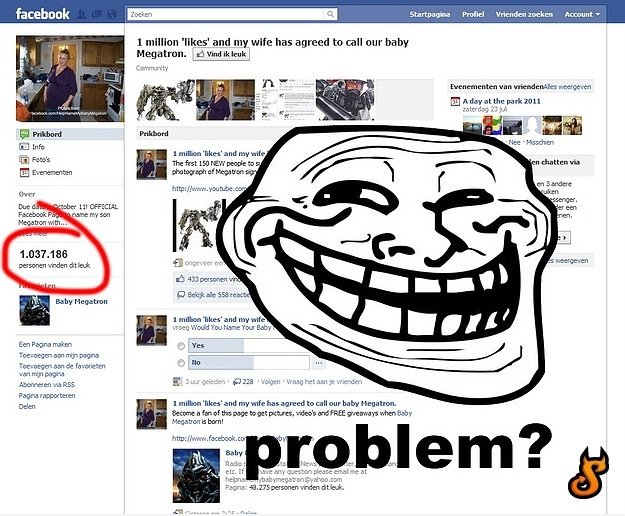This screenshot has height=516, width=625.
Task: Open the Evenementen section
Action: click(52, 173)
